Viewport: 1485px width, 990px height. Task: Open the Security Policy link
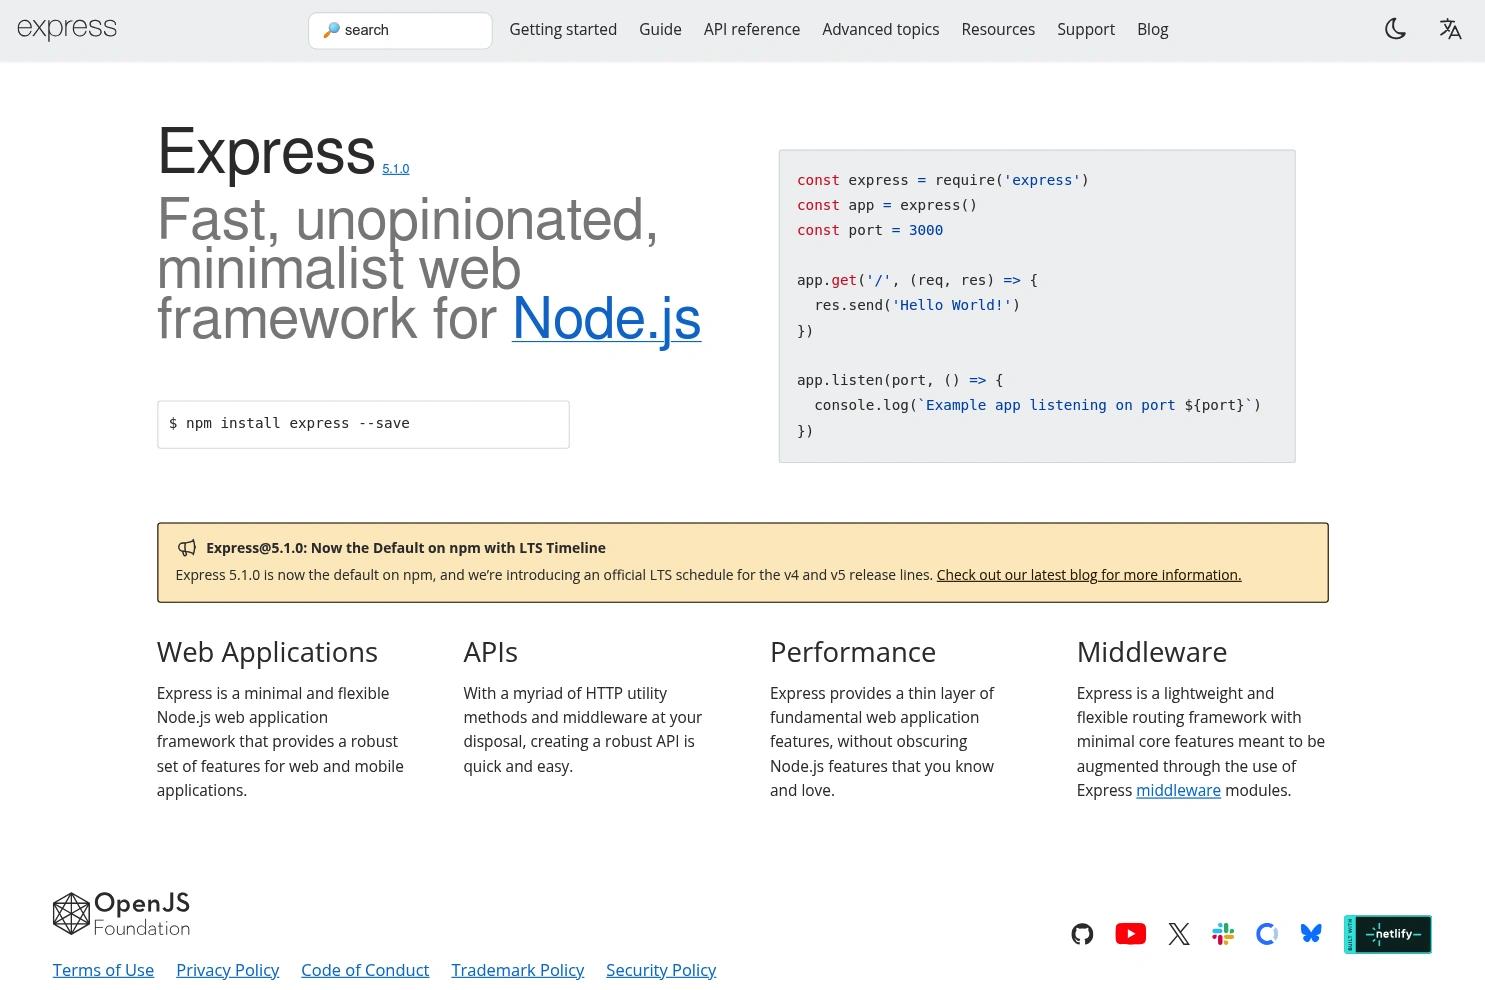[x=661, y=970]
